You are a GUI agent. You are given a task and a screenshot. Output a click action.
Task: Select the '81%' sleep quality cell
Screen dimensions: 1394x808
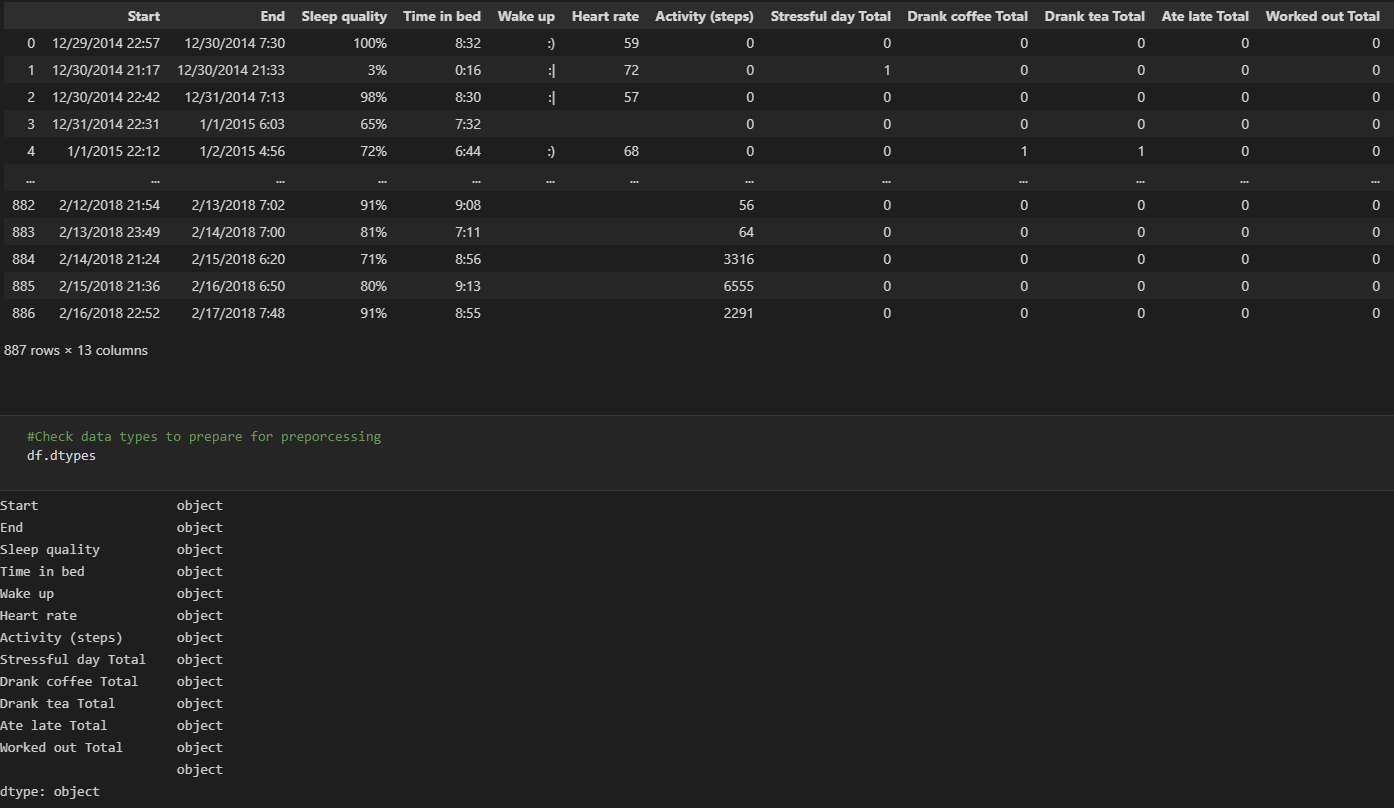tap(374, 232)
